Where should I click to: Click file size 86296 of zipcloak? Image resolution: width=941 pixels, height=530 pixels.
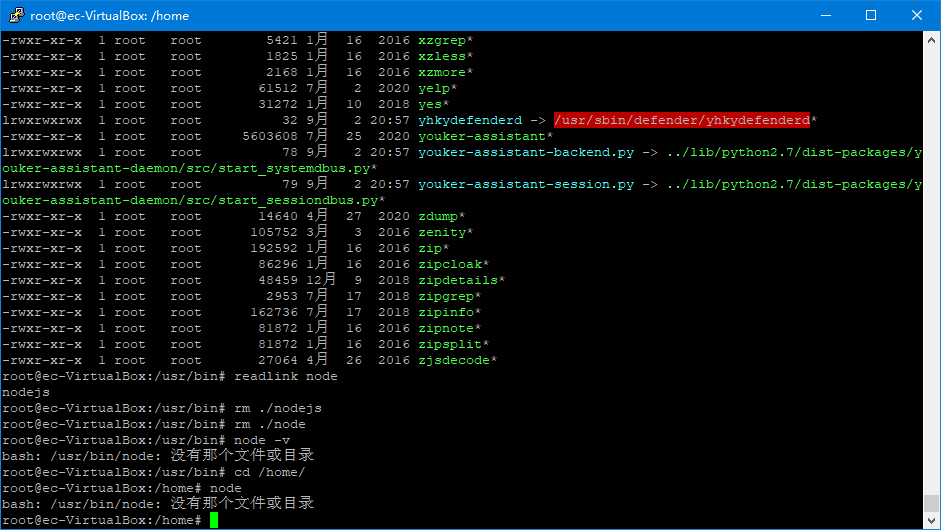click(278, 264)
